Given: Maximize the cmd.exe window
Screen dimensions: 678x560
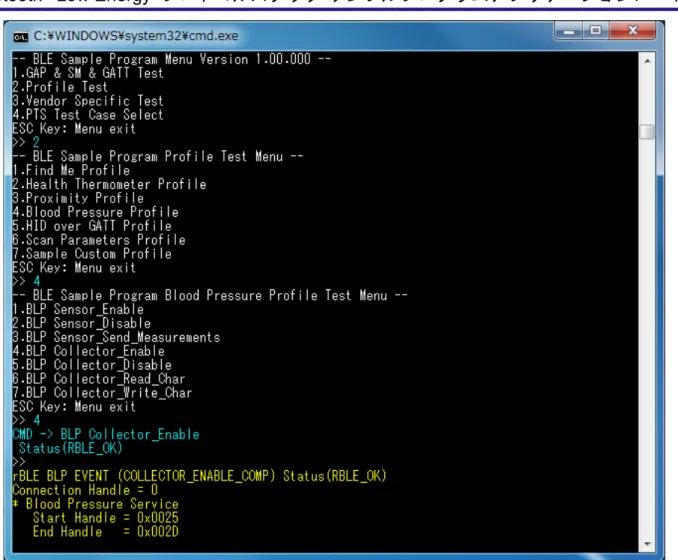Looking at the screenshot, I should tap(596, 31).
